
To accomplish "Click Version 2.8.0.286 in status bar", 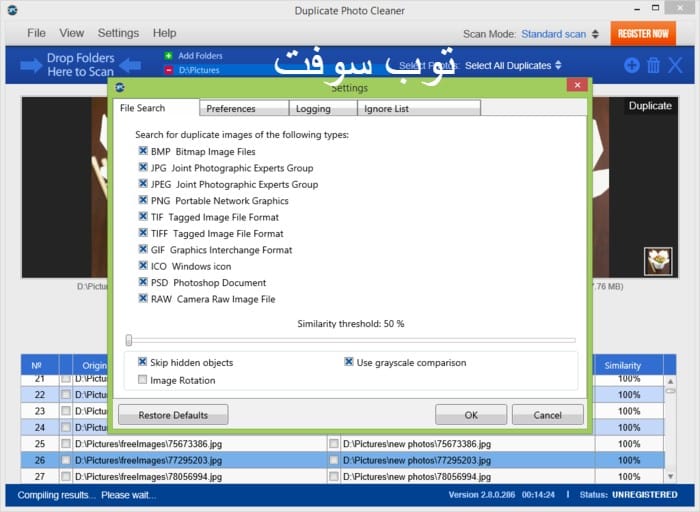I will [x=482, y=495].
